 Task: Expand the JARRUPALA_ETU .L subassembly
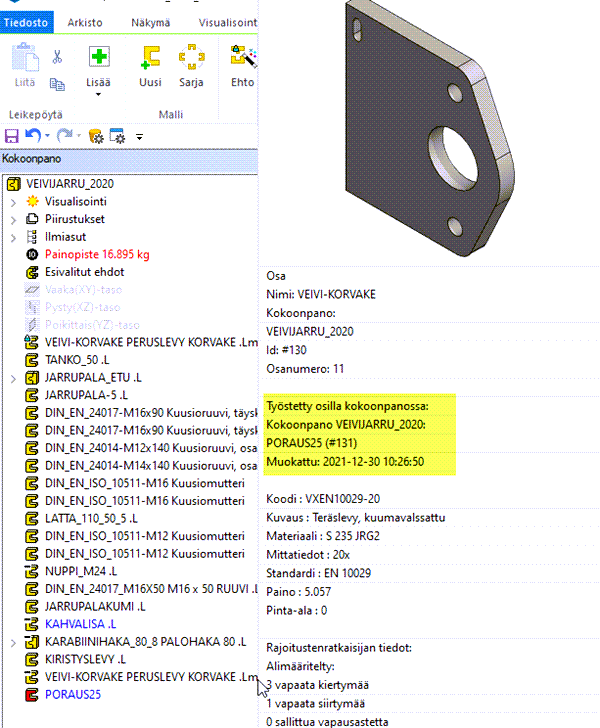(12, 379)
